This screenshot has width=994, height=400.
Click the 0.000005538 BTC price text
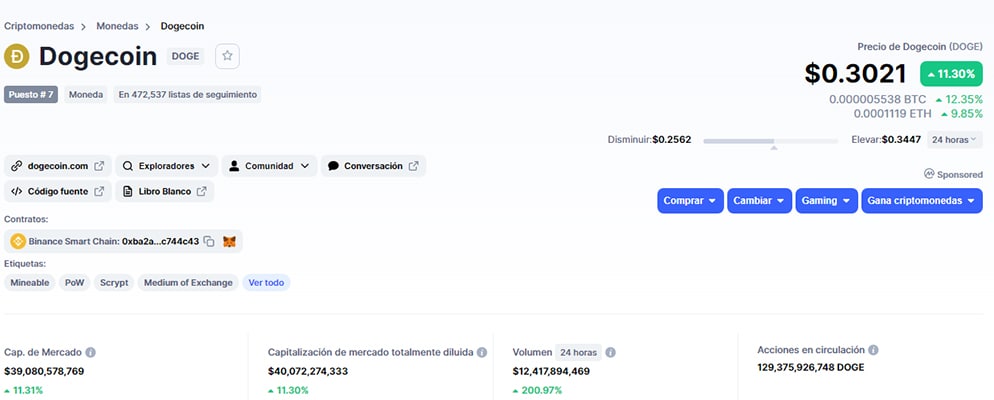click(877, 100)
